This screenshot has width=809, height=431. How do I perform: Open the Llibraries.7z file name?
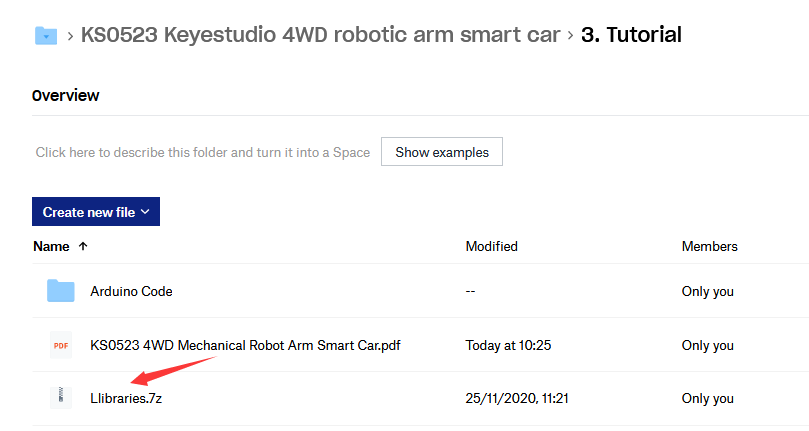pyautogui.click(x=126, y=398)
